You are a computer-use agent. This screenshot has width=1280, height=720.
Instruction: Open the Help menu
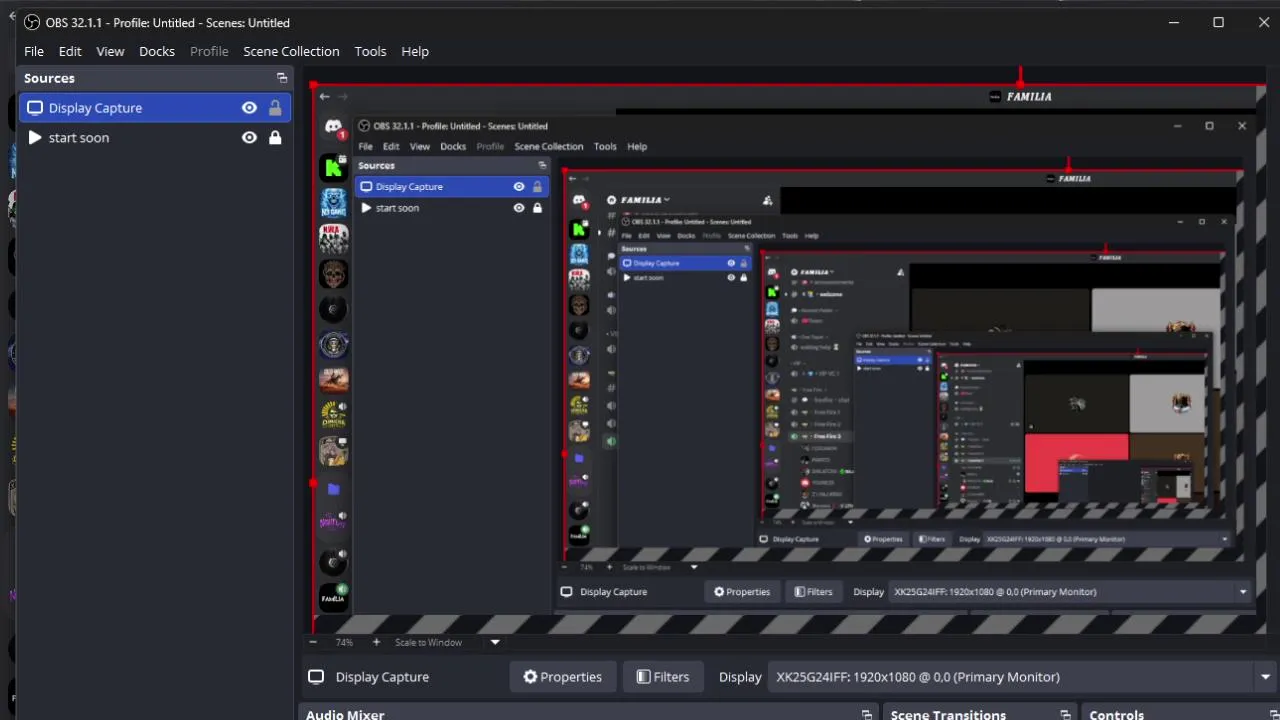tap(415, 51)
